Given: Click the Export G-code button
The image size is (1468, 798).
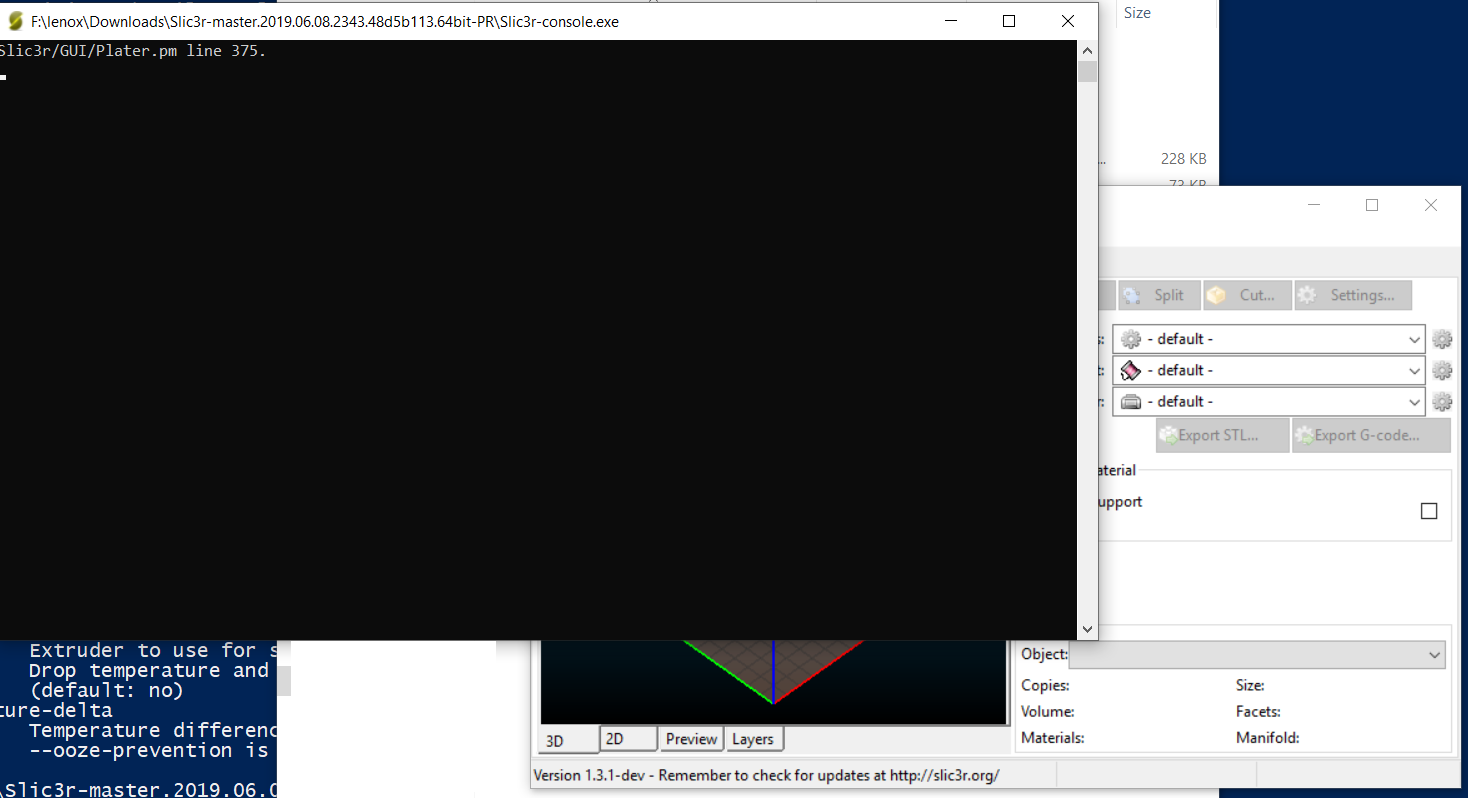Looking at the screenshot, I should (1371, 435).
